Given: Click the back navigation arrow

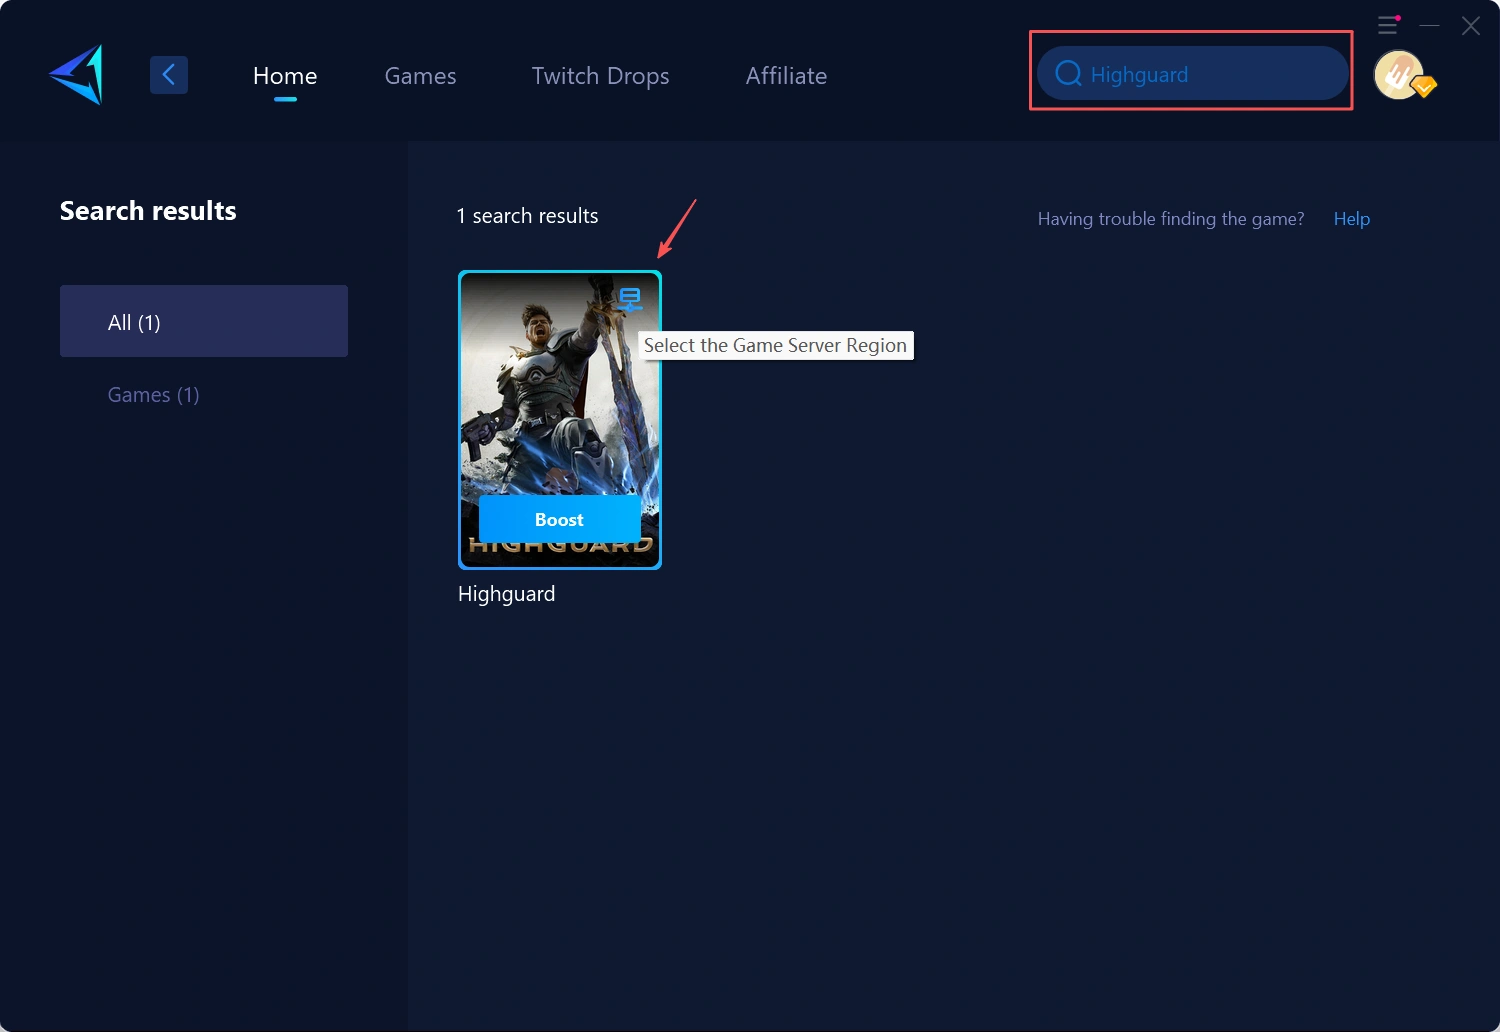Looking at the screenshot, I should [x=168, y=74].
